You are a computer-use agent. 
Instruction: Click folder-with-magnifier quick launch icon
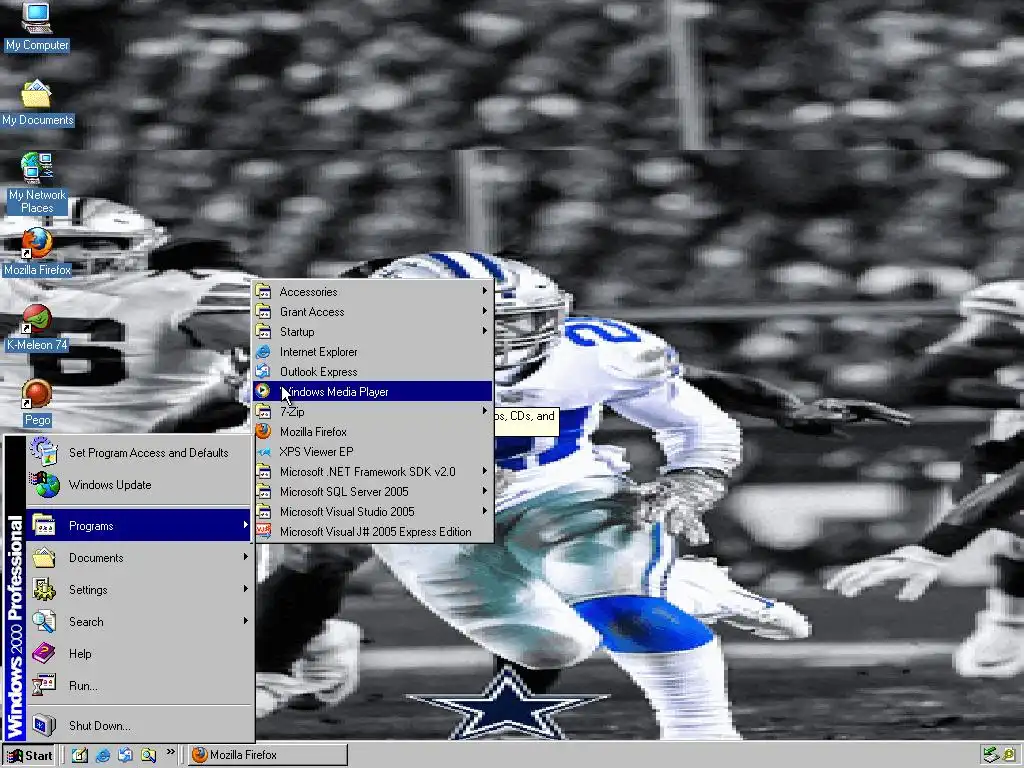tap(148, 756)
